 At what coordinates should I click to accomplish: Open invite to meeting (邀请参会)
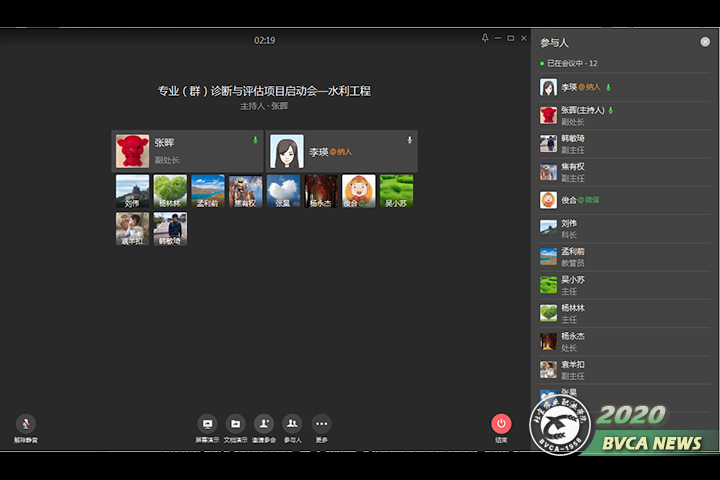point(264,424)
